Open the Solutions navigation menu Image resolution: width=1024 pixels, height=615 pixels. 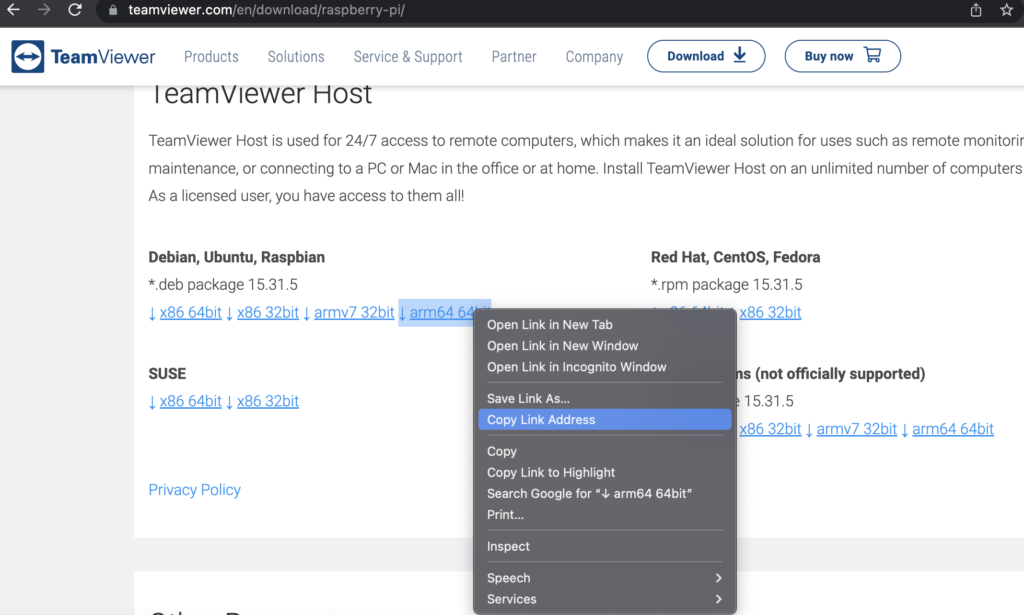(x=296, y=57)
